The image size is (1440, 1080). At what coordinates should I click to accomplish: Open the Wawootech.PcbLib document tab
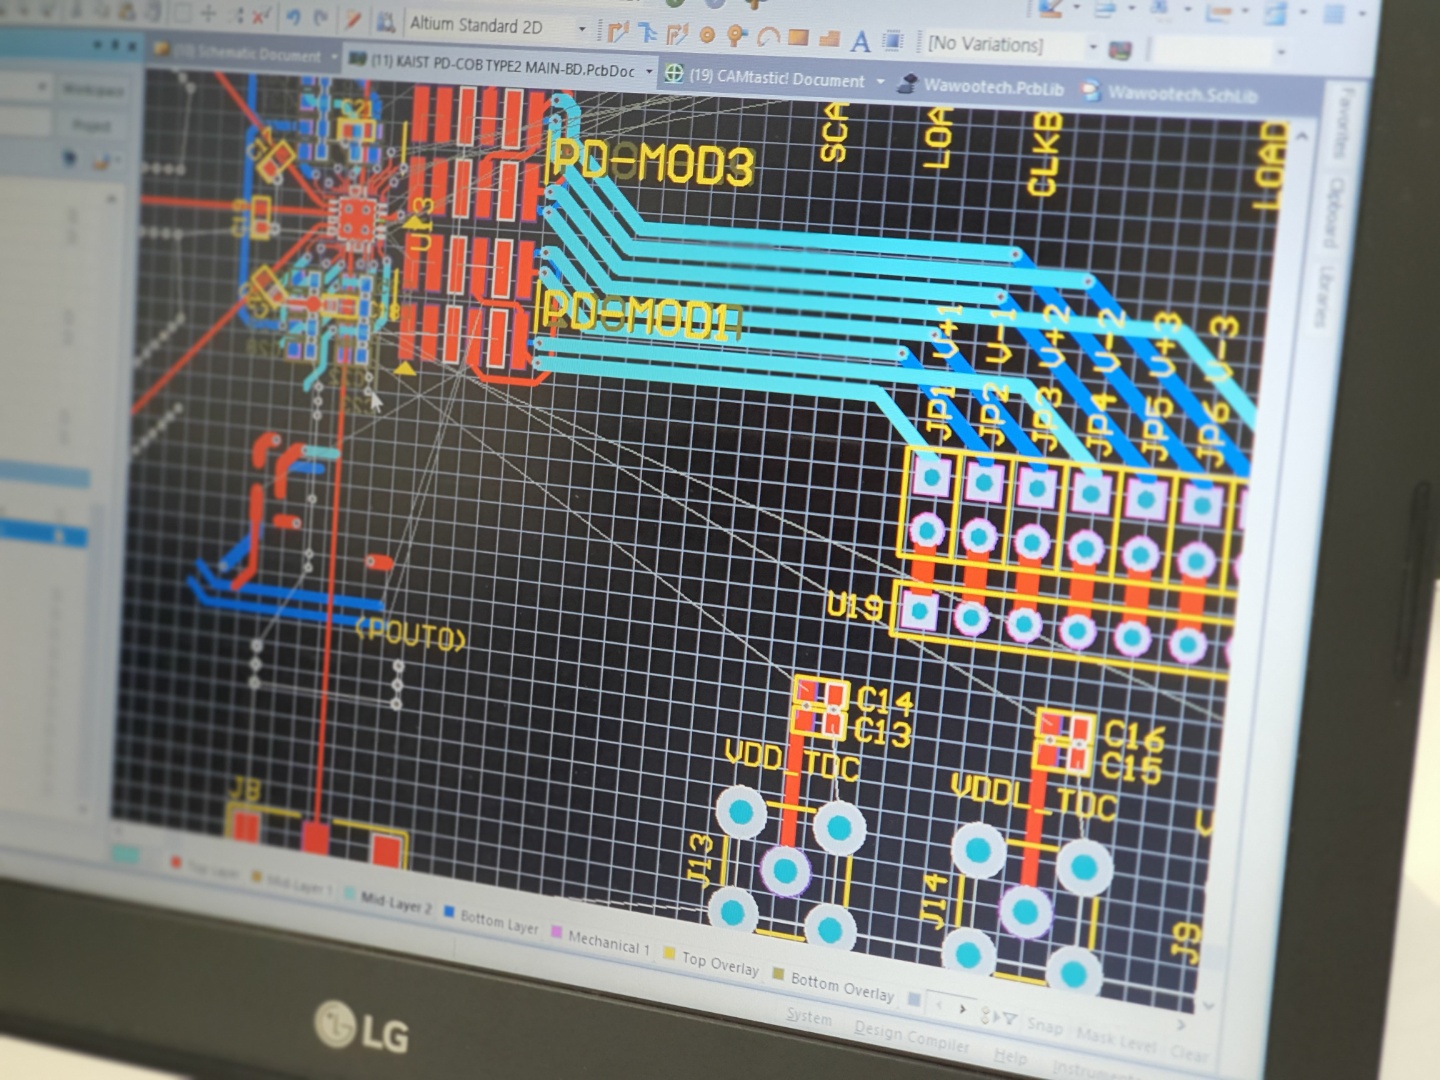pos(992,87)
